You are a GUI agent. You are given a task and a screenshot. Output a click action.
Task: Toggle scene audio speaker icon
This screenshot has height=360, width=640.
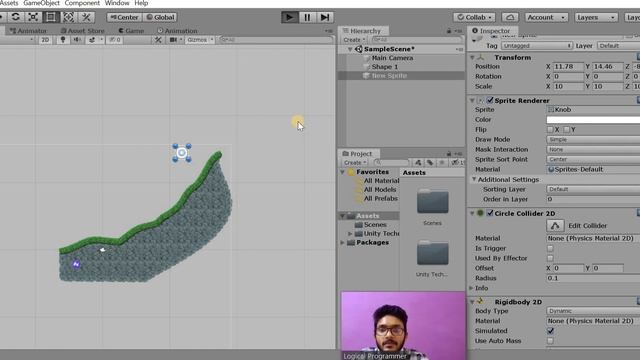(x=77, y=40)
